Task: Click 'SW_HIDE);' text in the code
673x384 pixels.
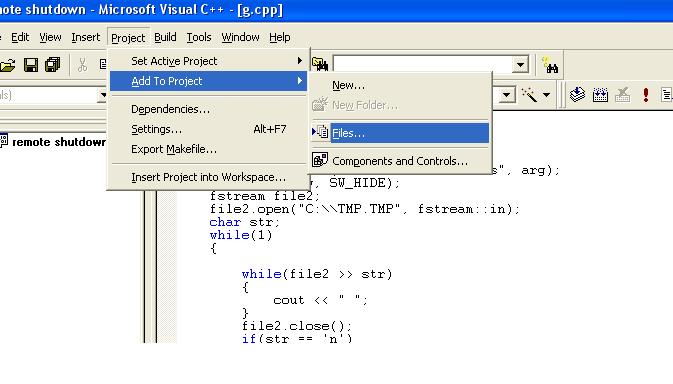Action: click(364, 183)
